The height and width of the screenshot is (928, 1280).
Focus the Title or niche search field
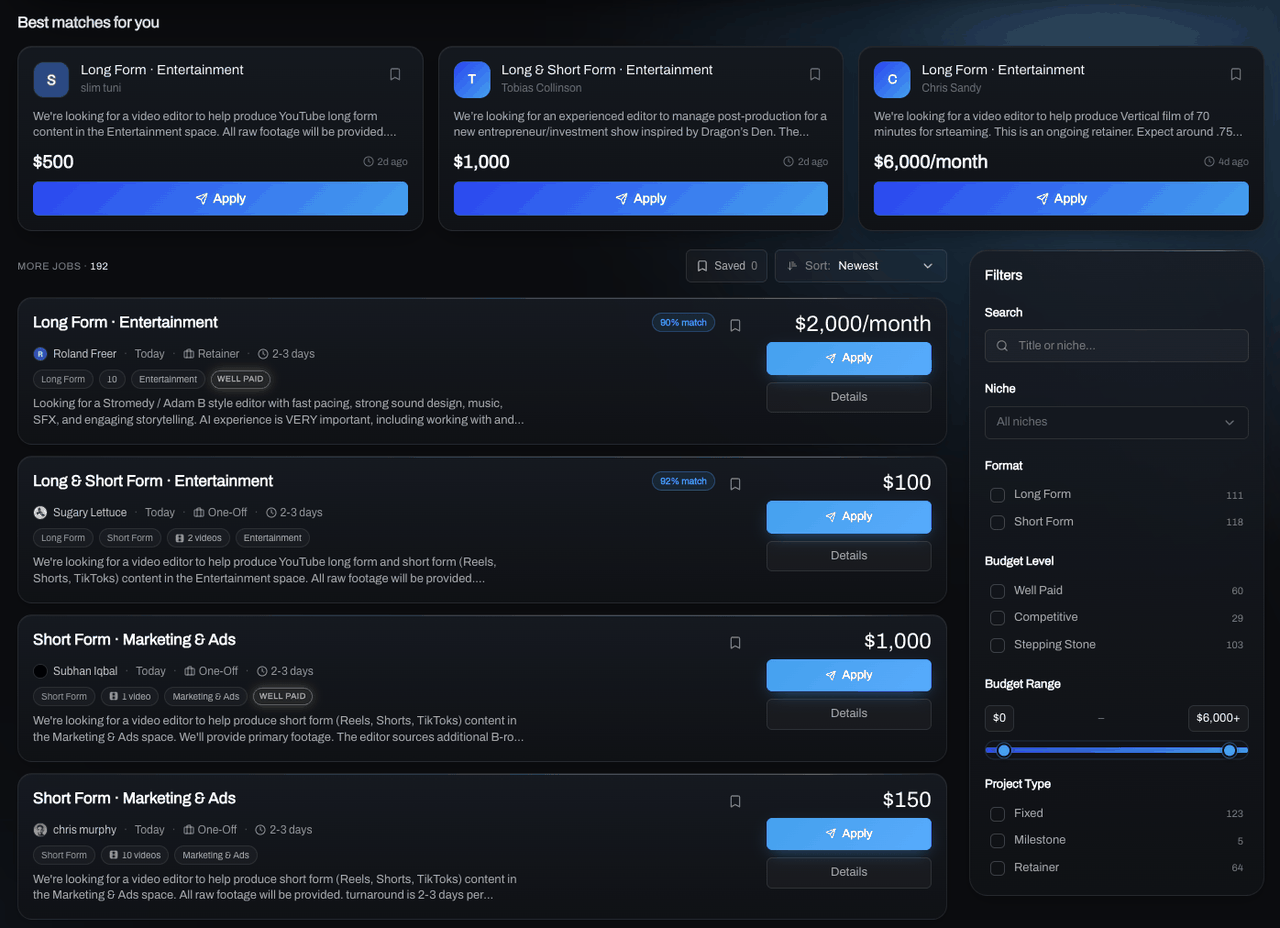tap(1116, 346)
